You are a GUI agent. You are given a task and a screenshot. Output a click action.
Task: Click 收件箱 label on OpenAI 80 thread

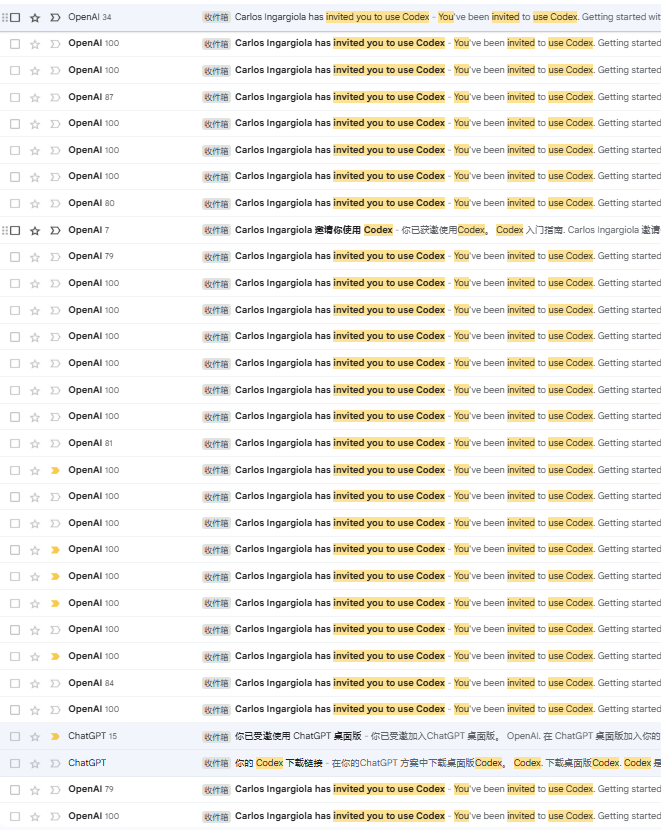[x=216, y=204]
